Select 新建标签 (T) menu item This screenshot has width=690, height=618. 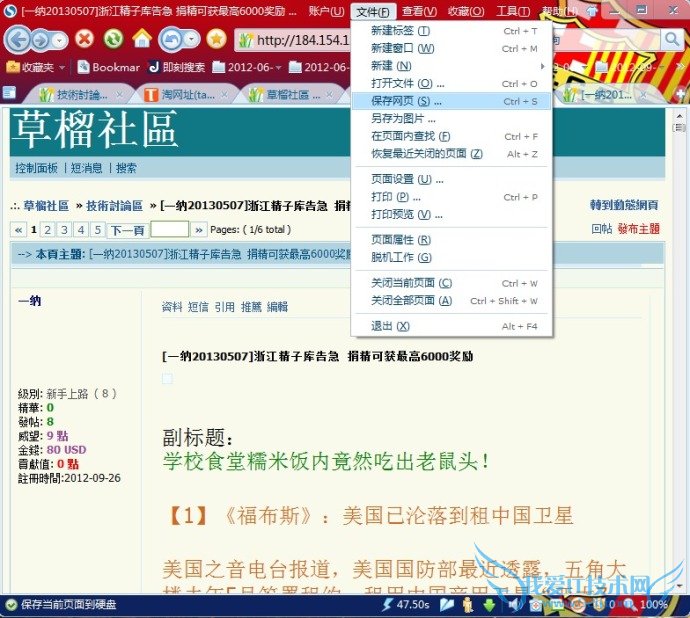click(x=452, y=31)
